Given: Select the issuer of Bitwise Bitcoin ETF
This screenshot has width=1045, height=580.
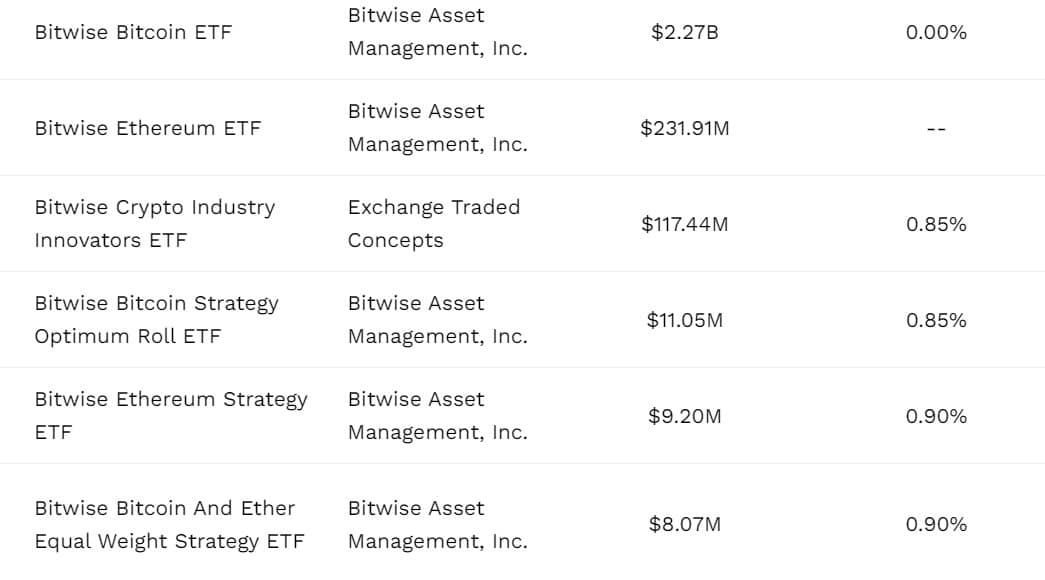Looking at the screenshot, I should pos(437,32).
